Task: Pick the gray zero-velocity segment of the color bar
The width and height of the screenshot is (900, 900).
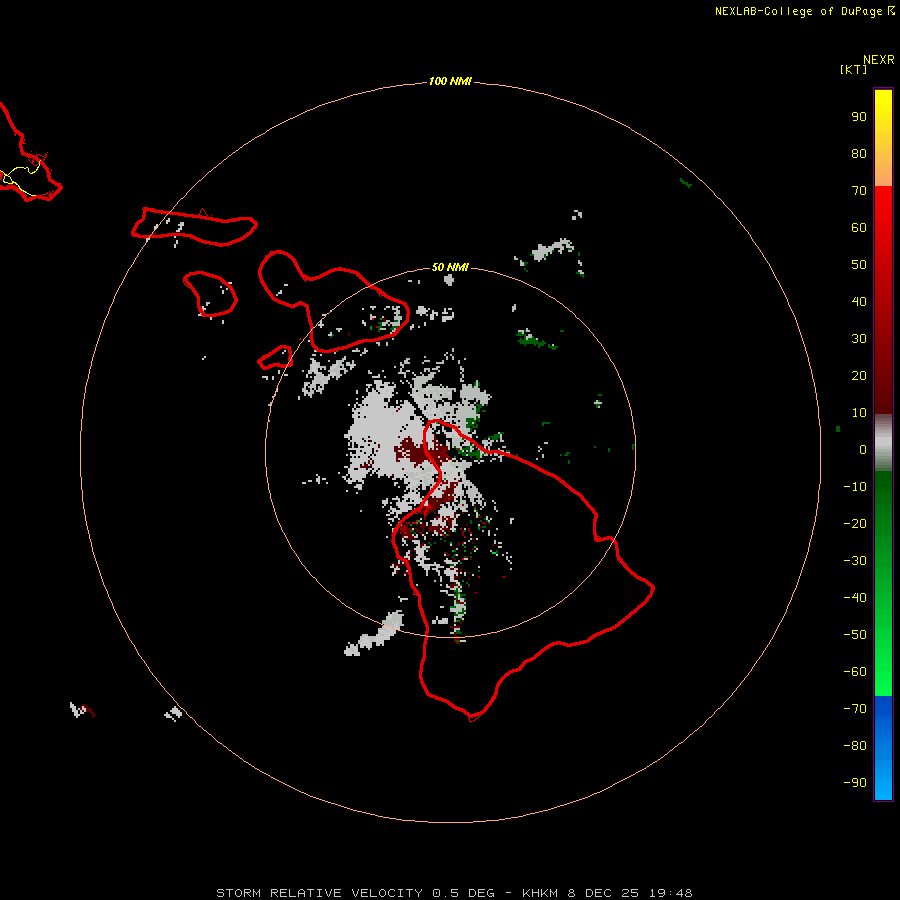Action: [x=883, y=443]
